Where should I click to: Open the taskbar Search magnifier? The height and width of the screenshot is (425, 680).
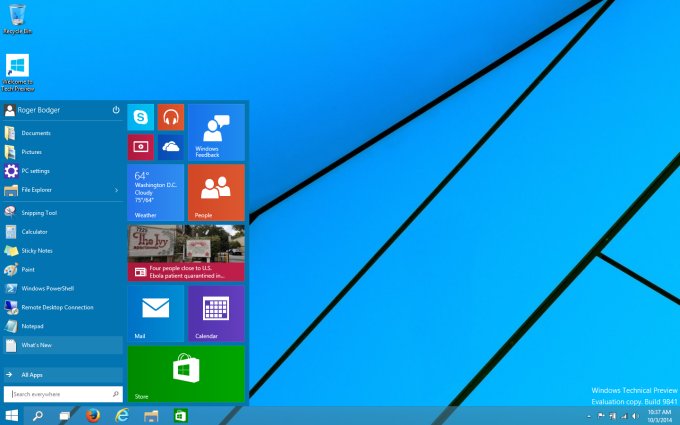pyautogui.click(x=38, y=416)
